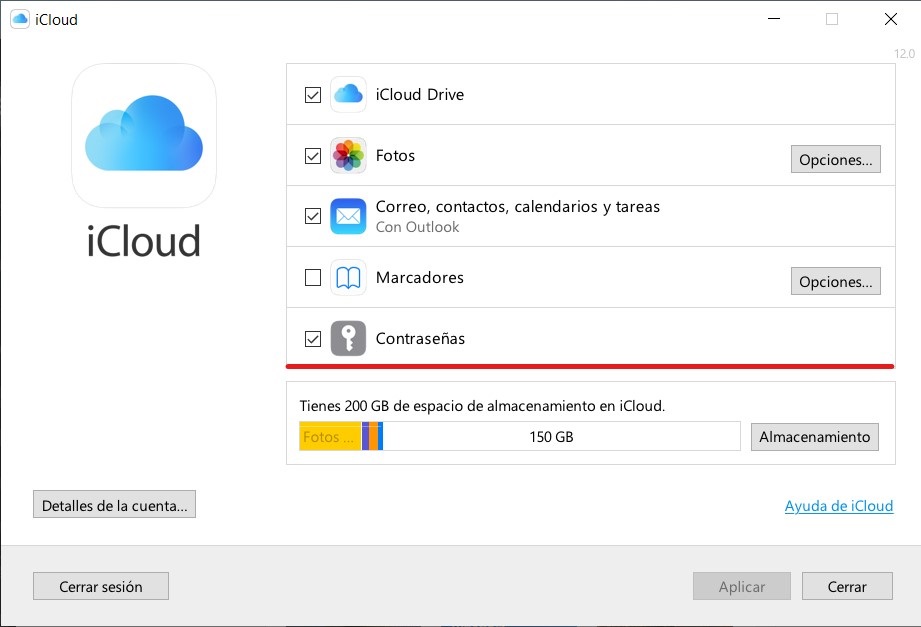Click the large iCloud logo
921x627 pixels.
point(144,136)
